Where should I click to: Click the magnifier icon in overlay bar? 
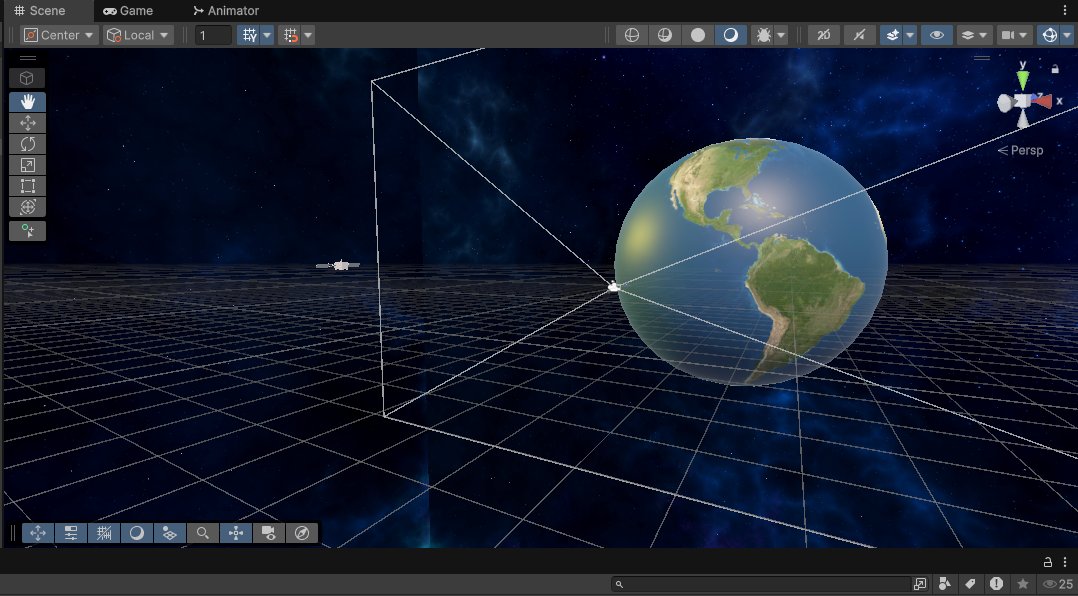(203, 533)
